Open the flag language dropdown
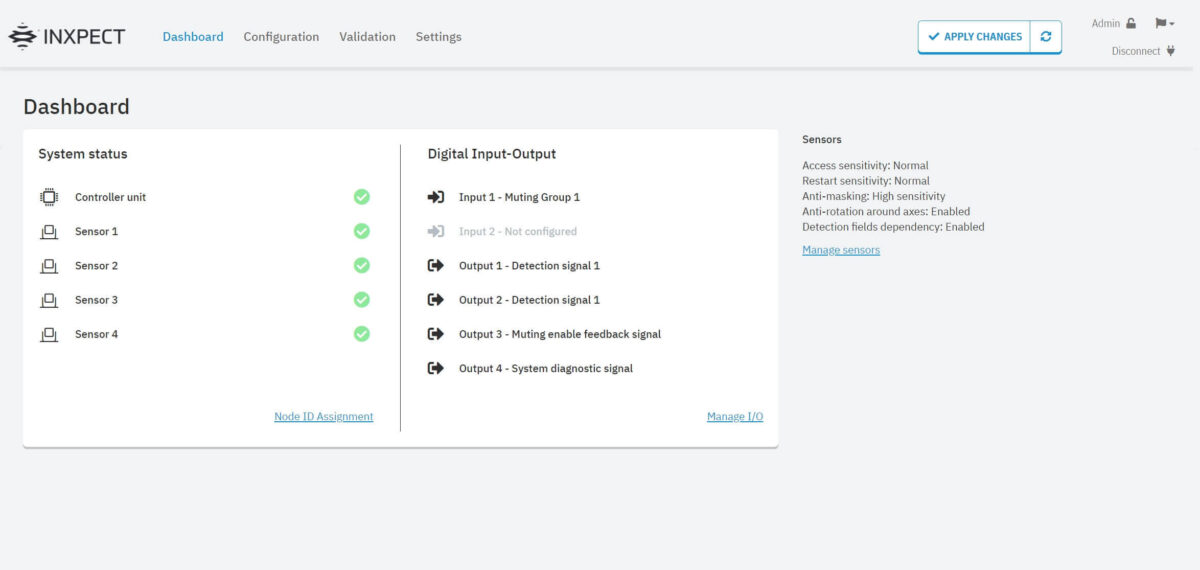Screen dimensions: 1200x570 (x=1164, y=23)
